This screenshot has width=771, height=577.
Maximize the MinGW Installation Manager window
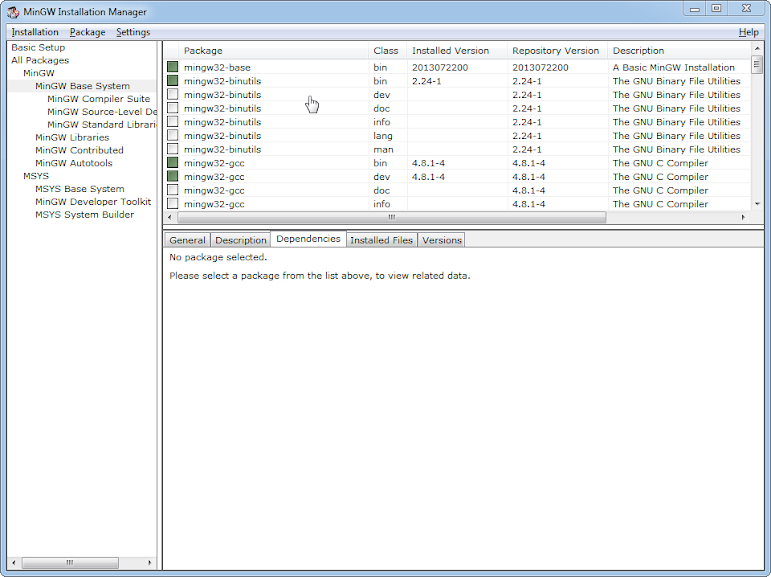[x=716, y=9]
